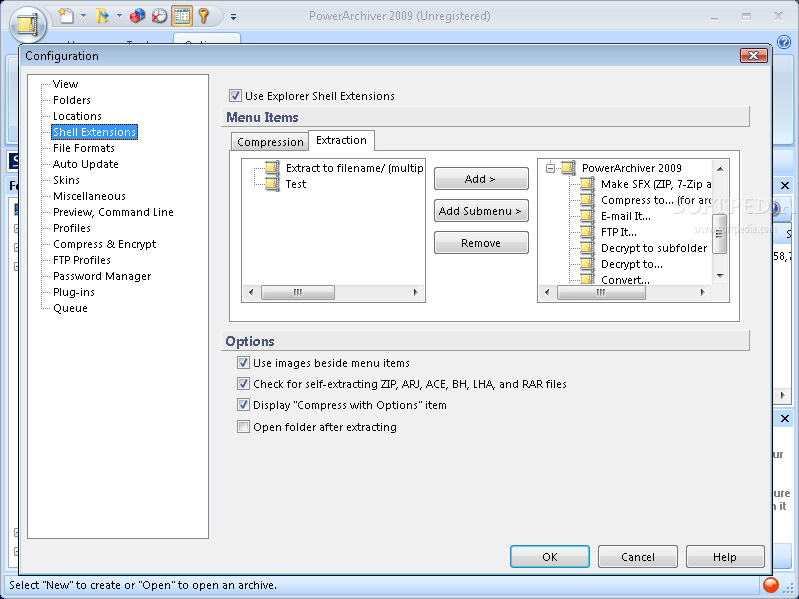The height and width of the screenshot is (599, 799).
Task: Click icon beside E-mail It... item
Action: (588, 216)
